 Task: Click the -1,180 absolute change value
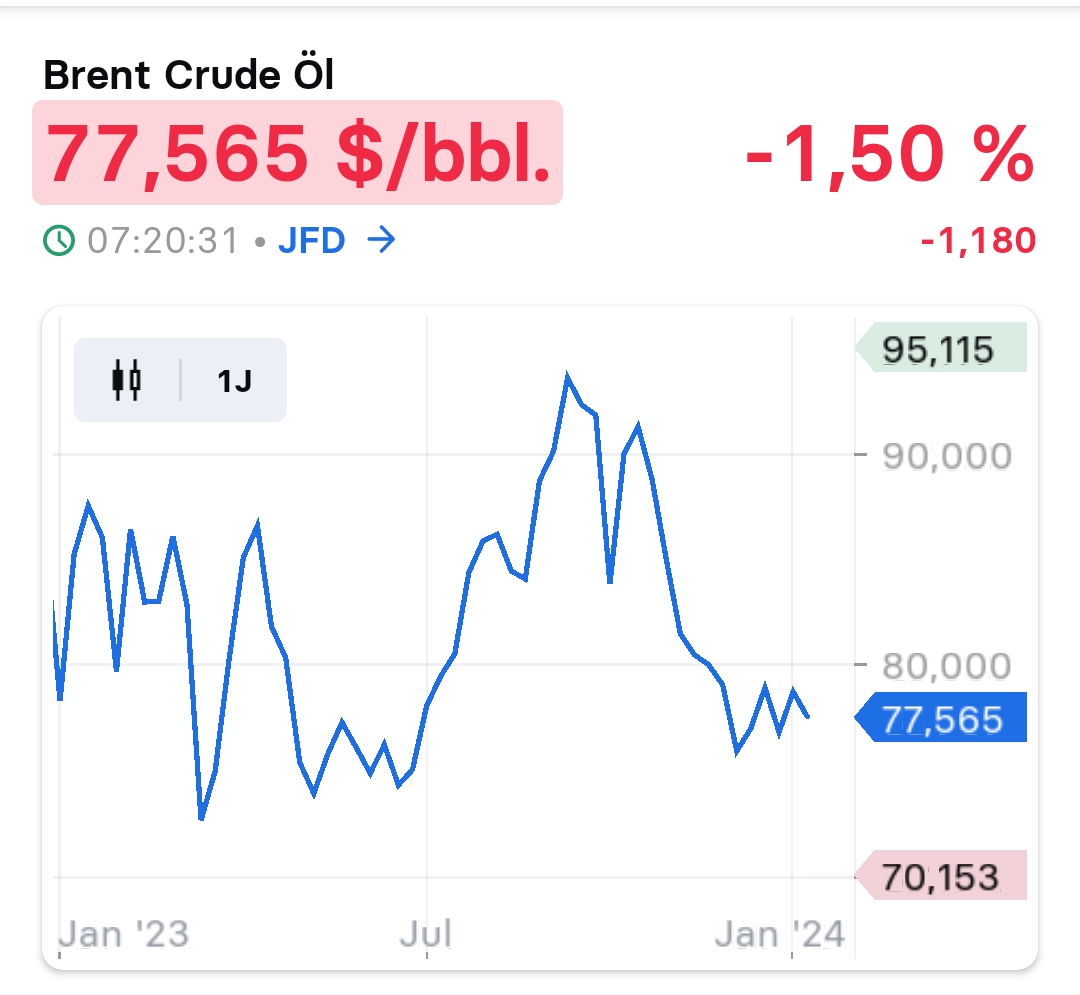(x=978, y=241)
